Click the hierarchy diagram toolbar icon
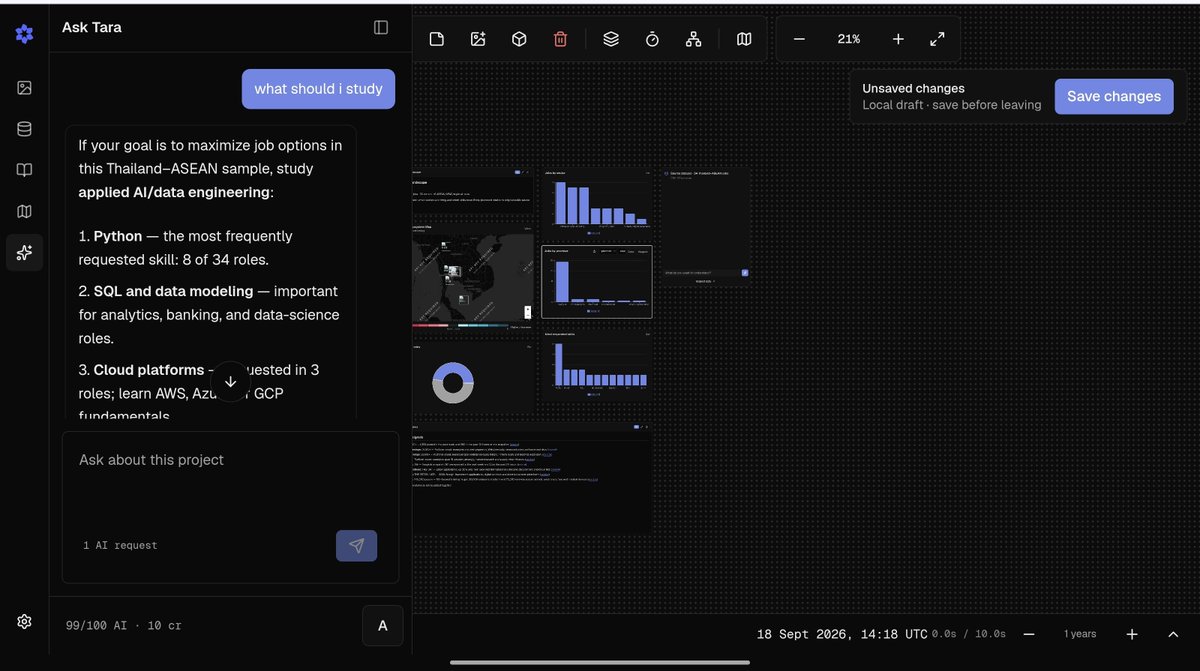1200x671 pixels. click(x=693, y=39)
